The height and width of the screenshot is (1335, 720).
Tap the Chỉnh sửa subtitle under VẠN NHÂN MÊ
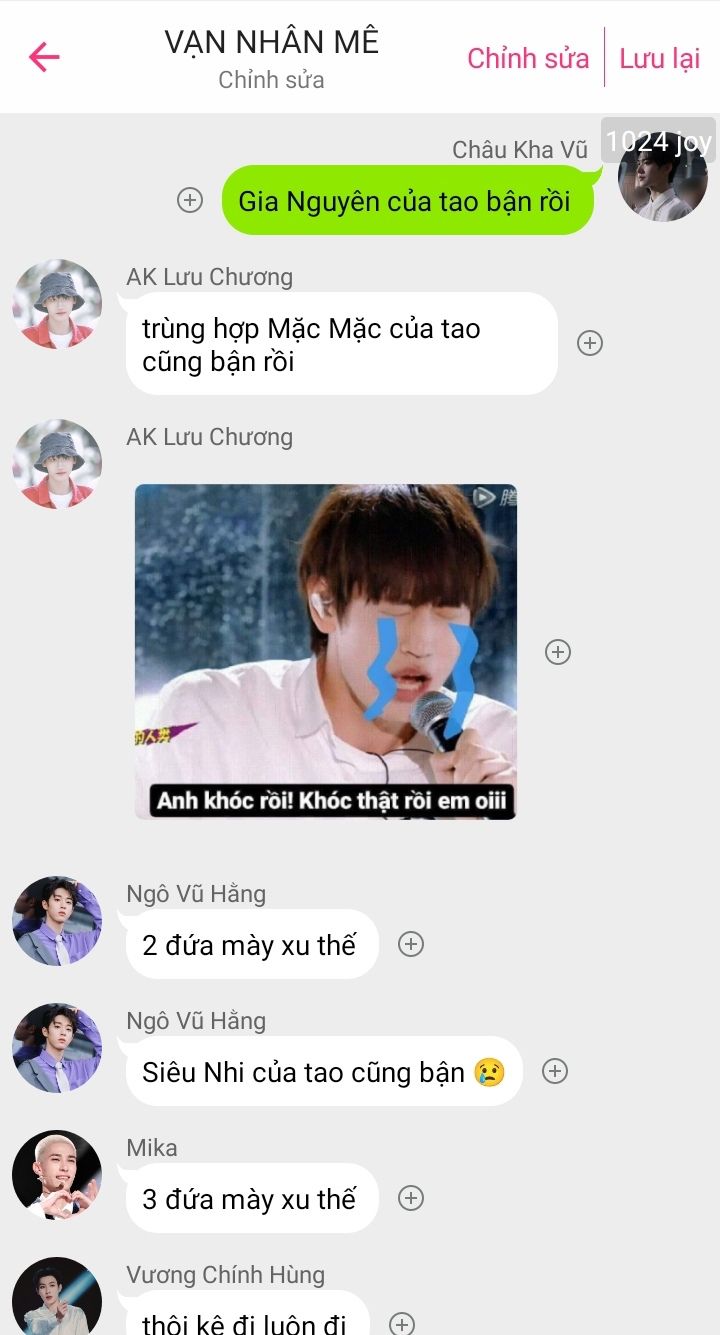tap(272, 80)
